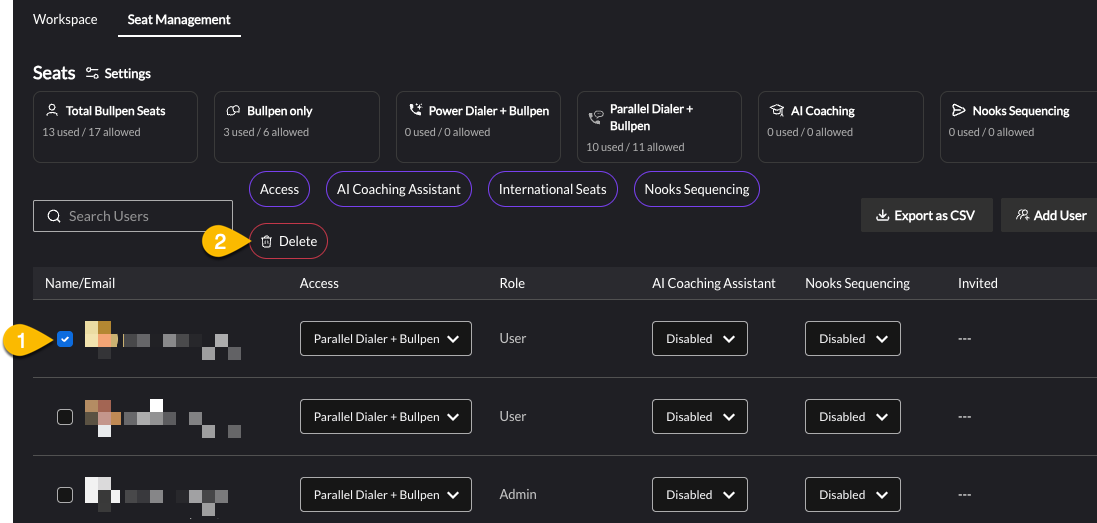1097x523 pixels.
Task: Click the Add User people icon
Action: click(x=1022, y=215)
